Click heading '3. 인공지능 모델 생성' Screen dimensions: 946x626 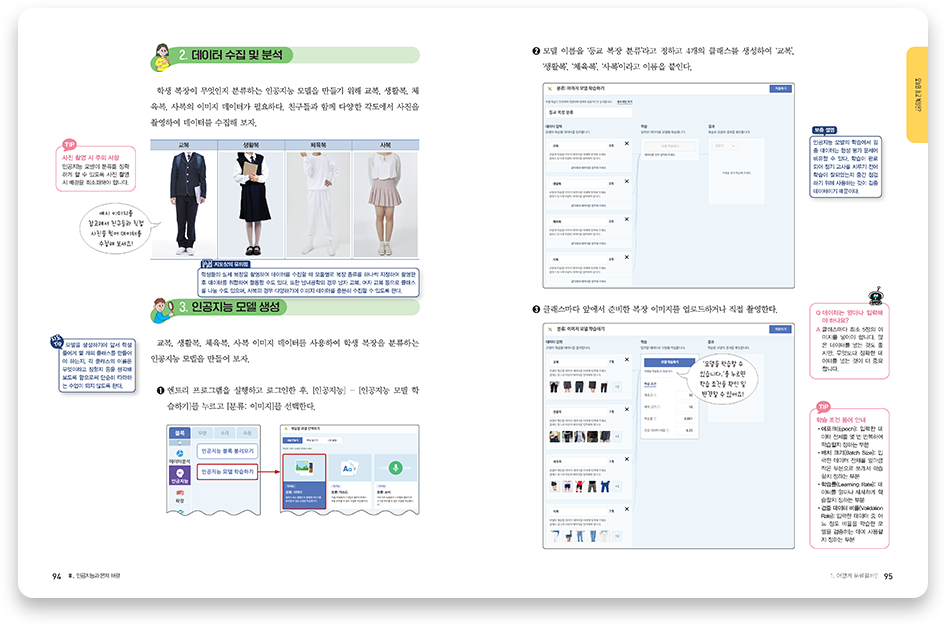coord(230,307)
